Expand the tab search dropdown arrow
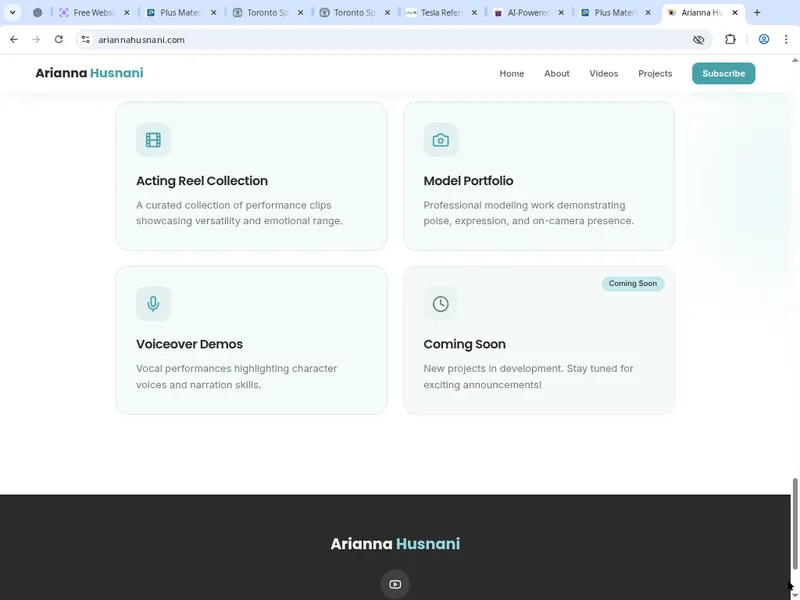 pos(13,12)
